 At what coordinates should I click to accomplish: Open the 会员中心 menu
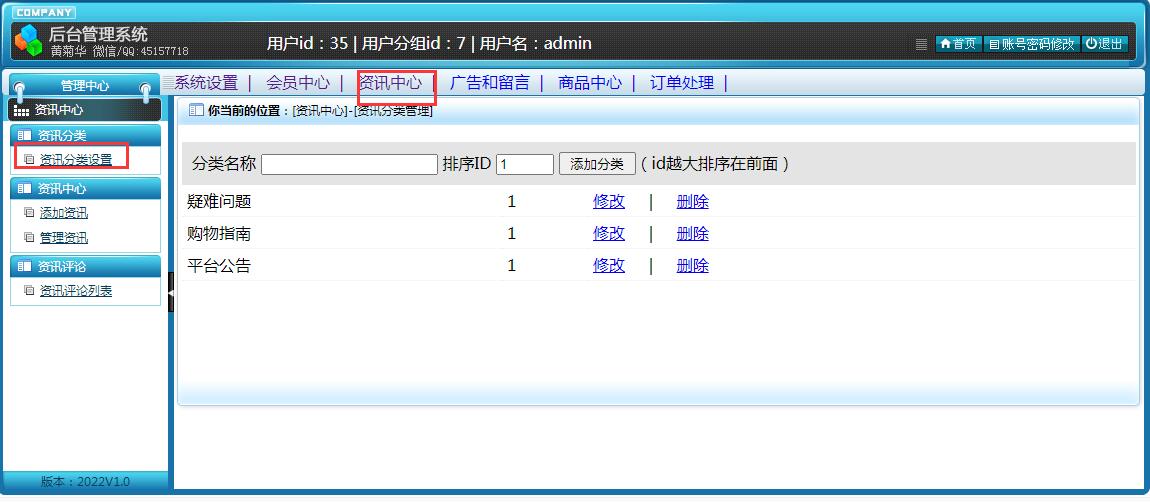pyautogui.click(x=298, y=83)
